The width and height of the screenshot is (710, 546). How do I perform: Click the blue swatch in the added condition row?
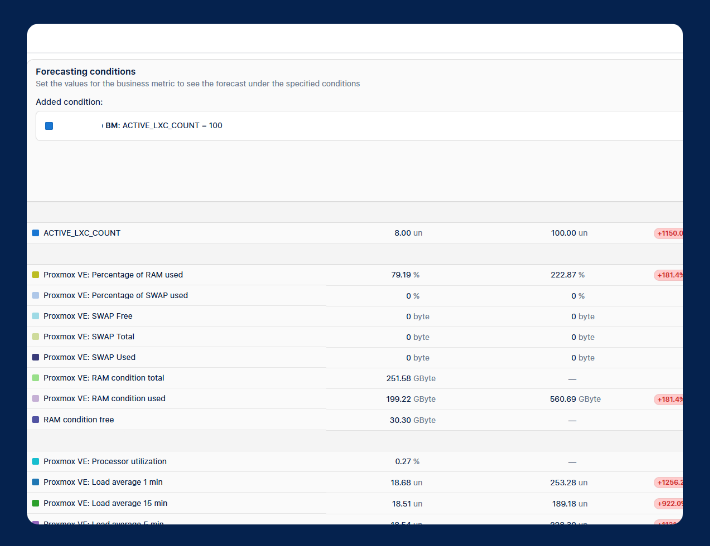pos(49,126)
